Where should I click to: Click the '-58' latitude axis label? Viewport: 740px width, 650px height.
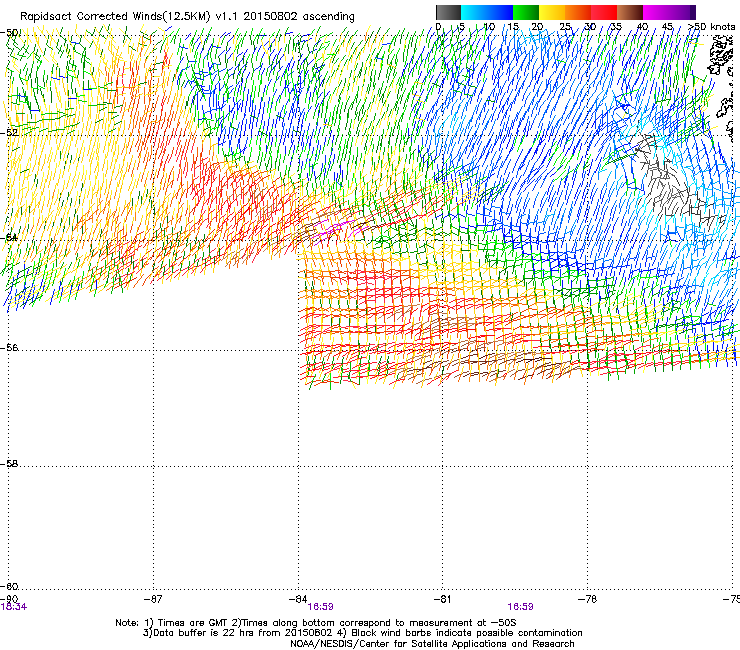tap(9, 464)
